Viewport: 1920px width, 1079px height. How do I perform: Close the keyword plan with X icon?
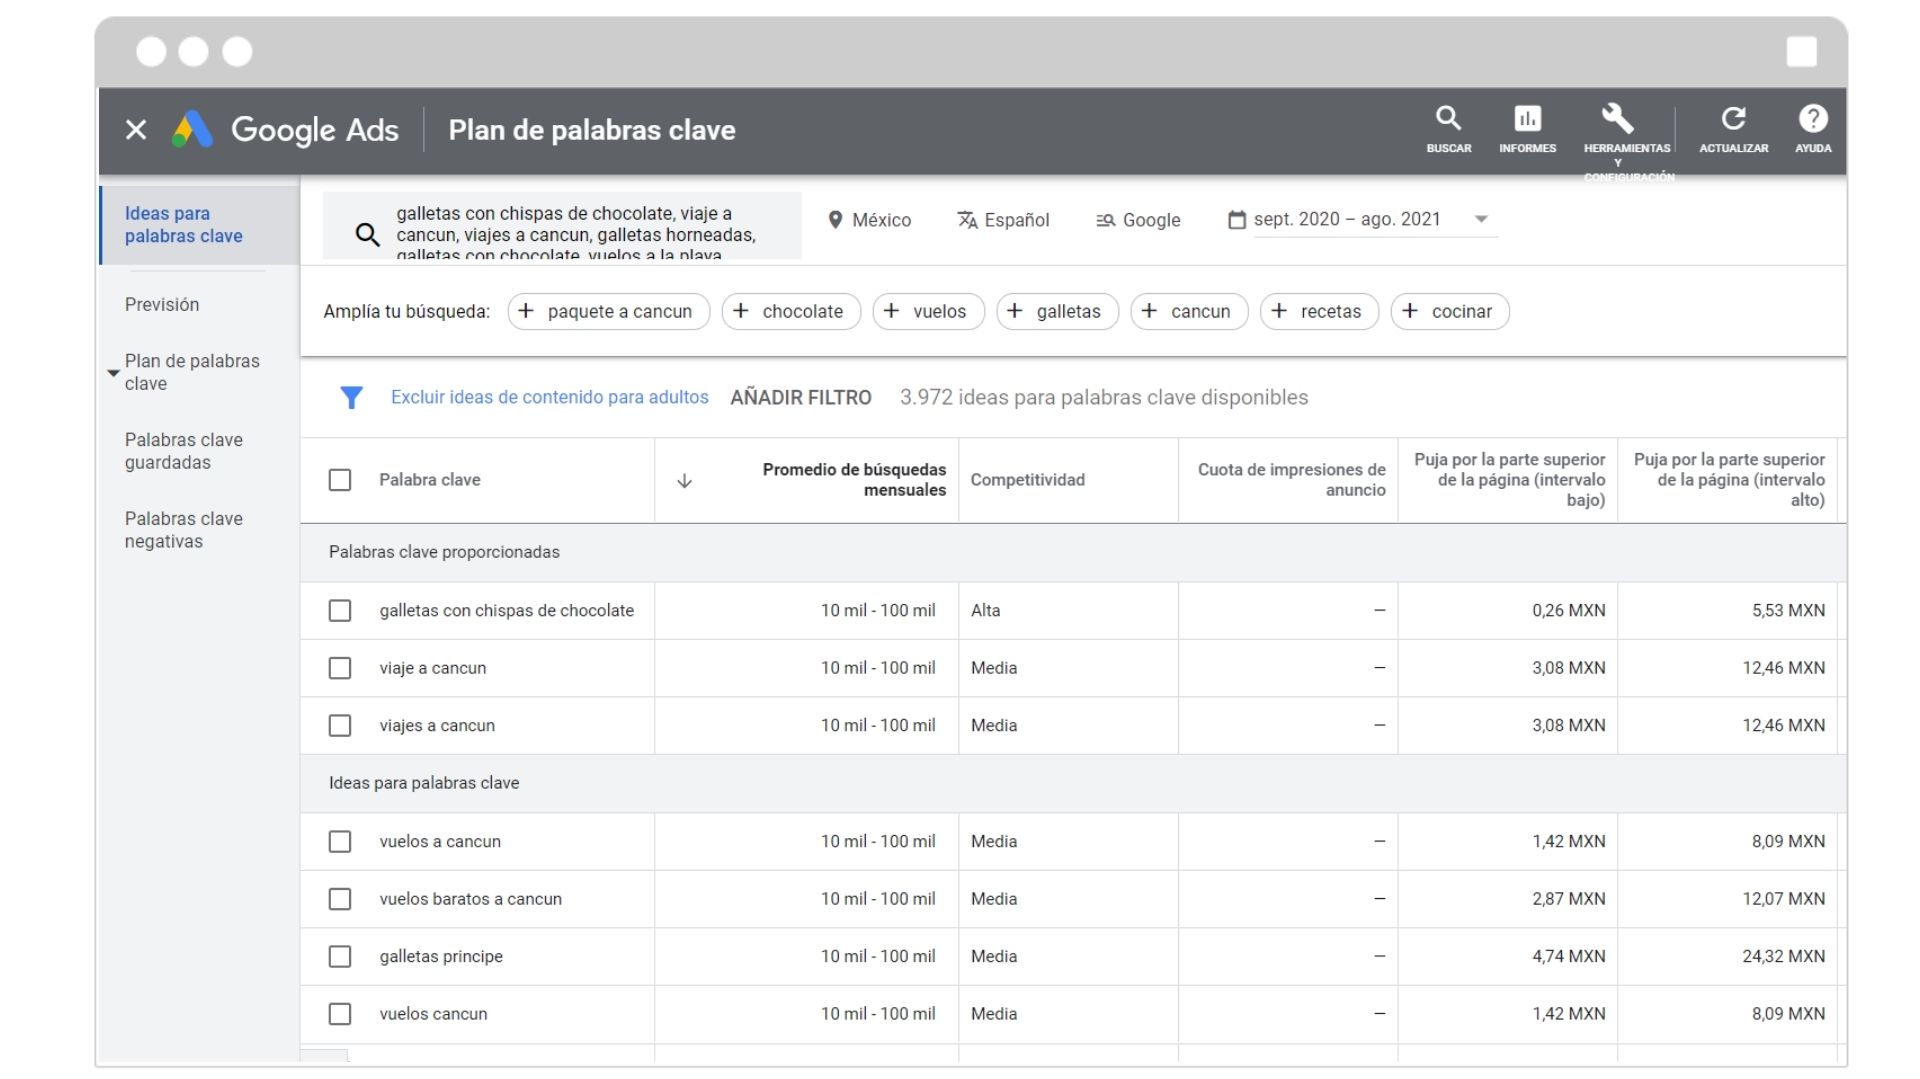[136, 130]
